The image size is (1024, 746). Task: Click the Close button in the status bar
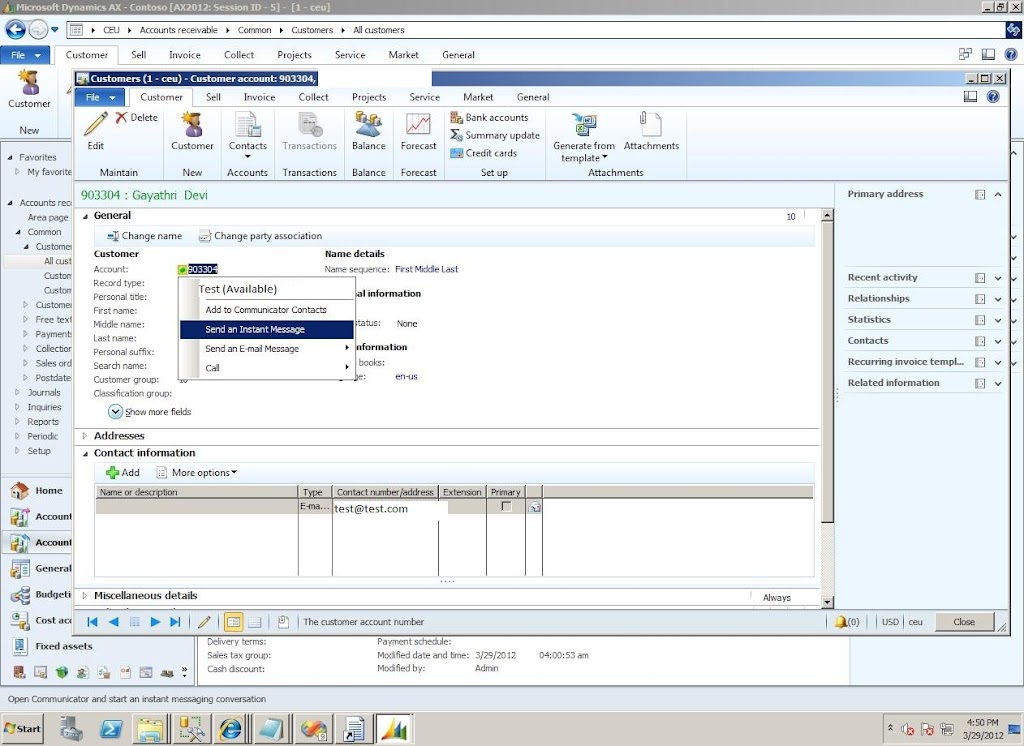[x=964, y=622]
